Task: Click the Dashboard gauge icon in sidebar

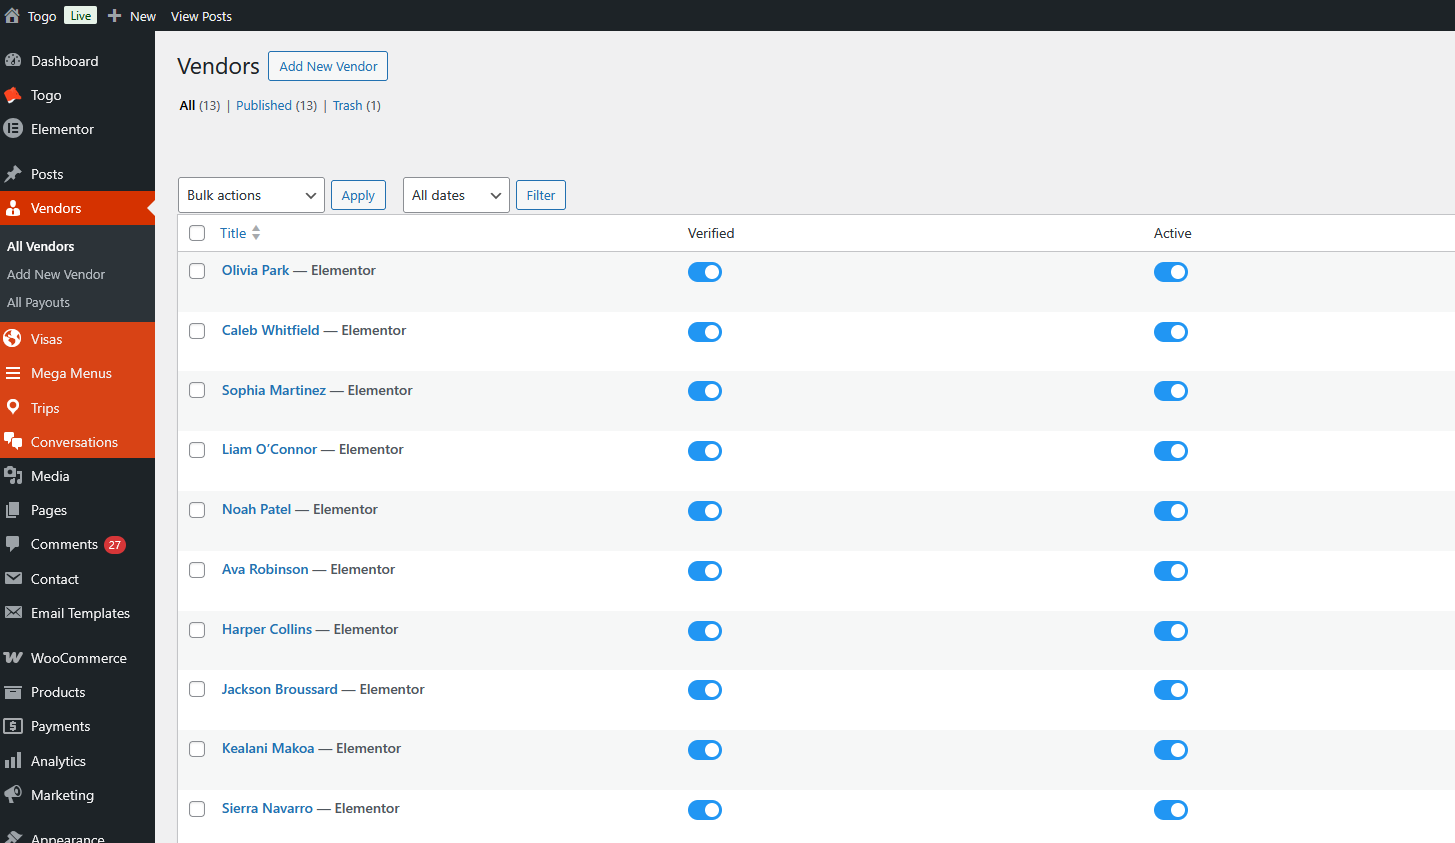Action: coord(13,61)
